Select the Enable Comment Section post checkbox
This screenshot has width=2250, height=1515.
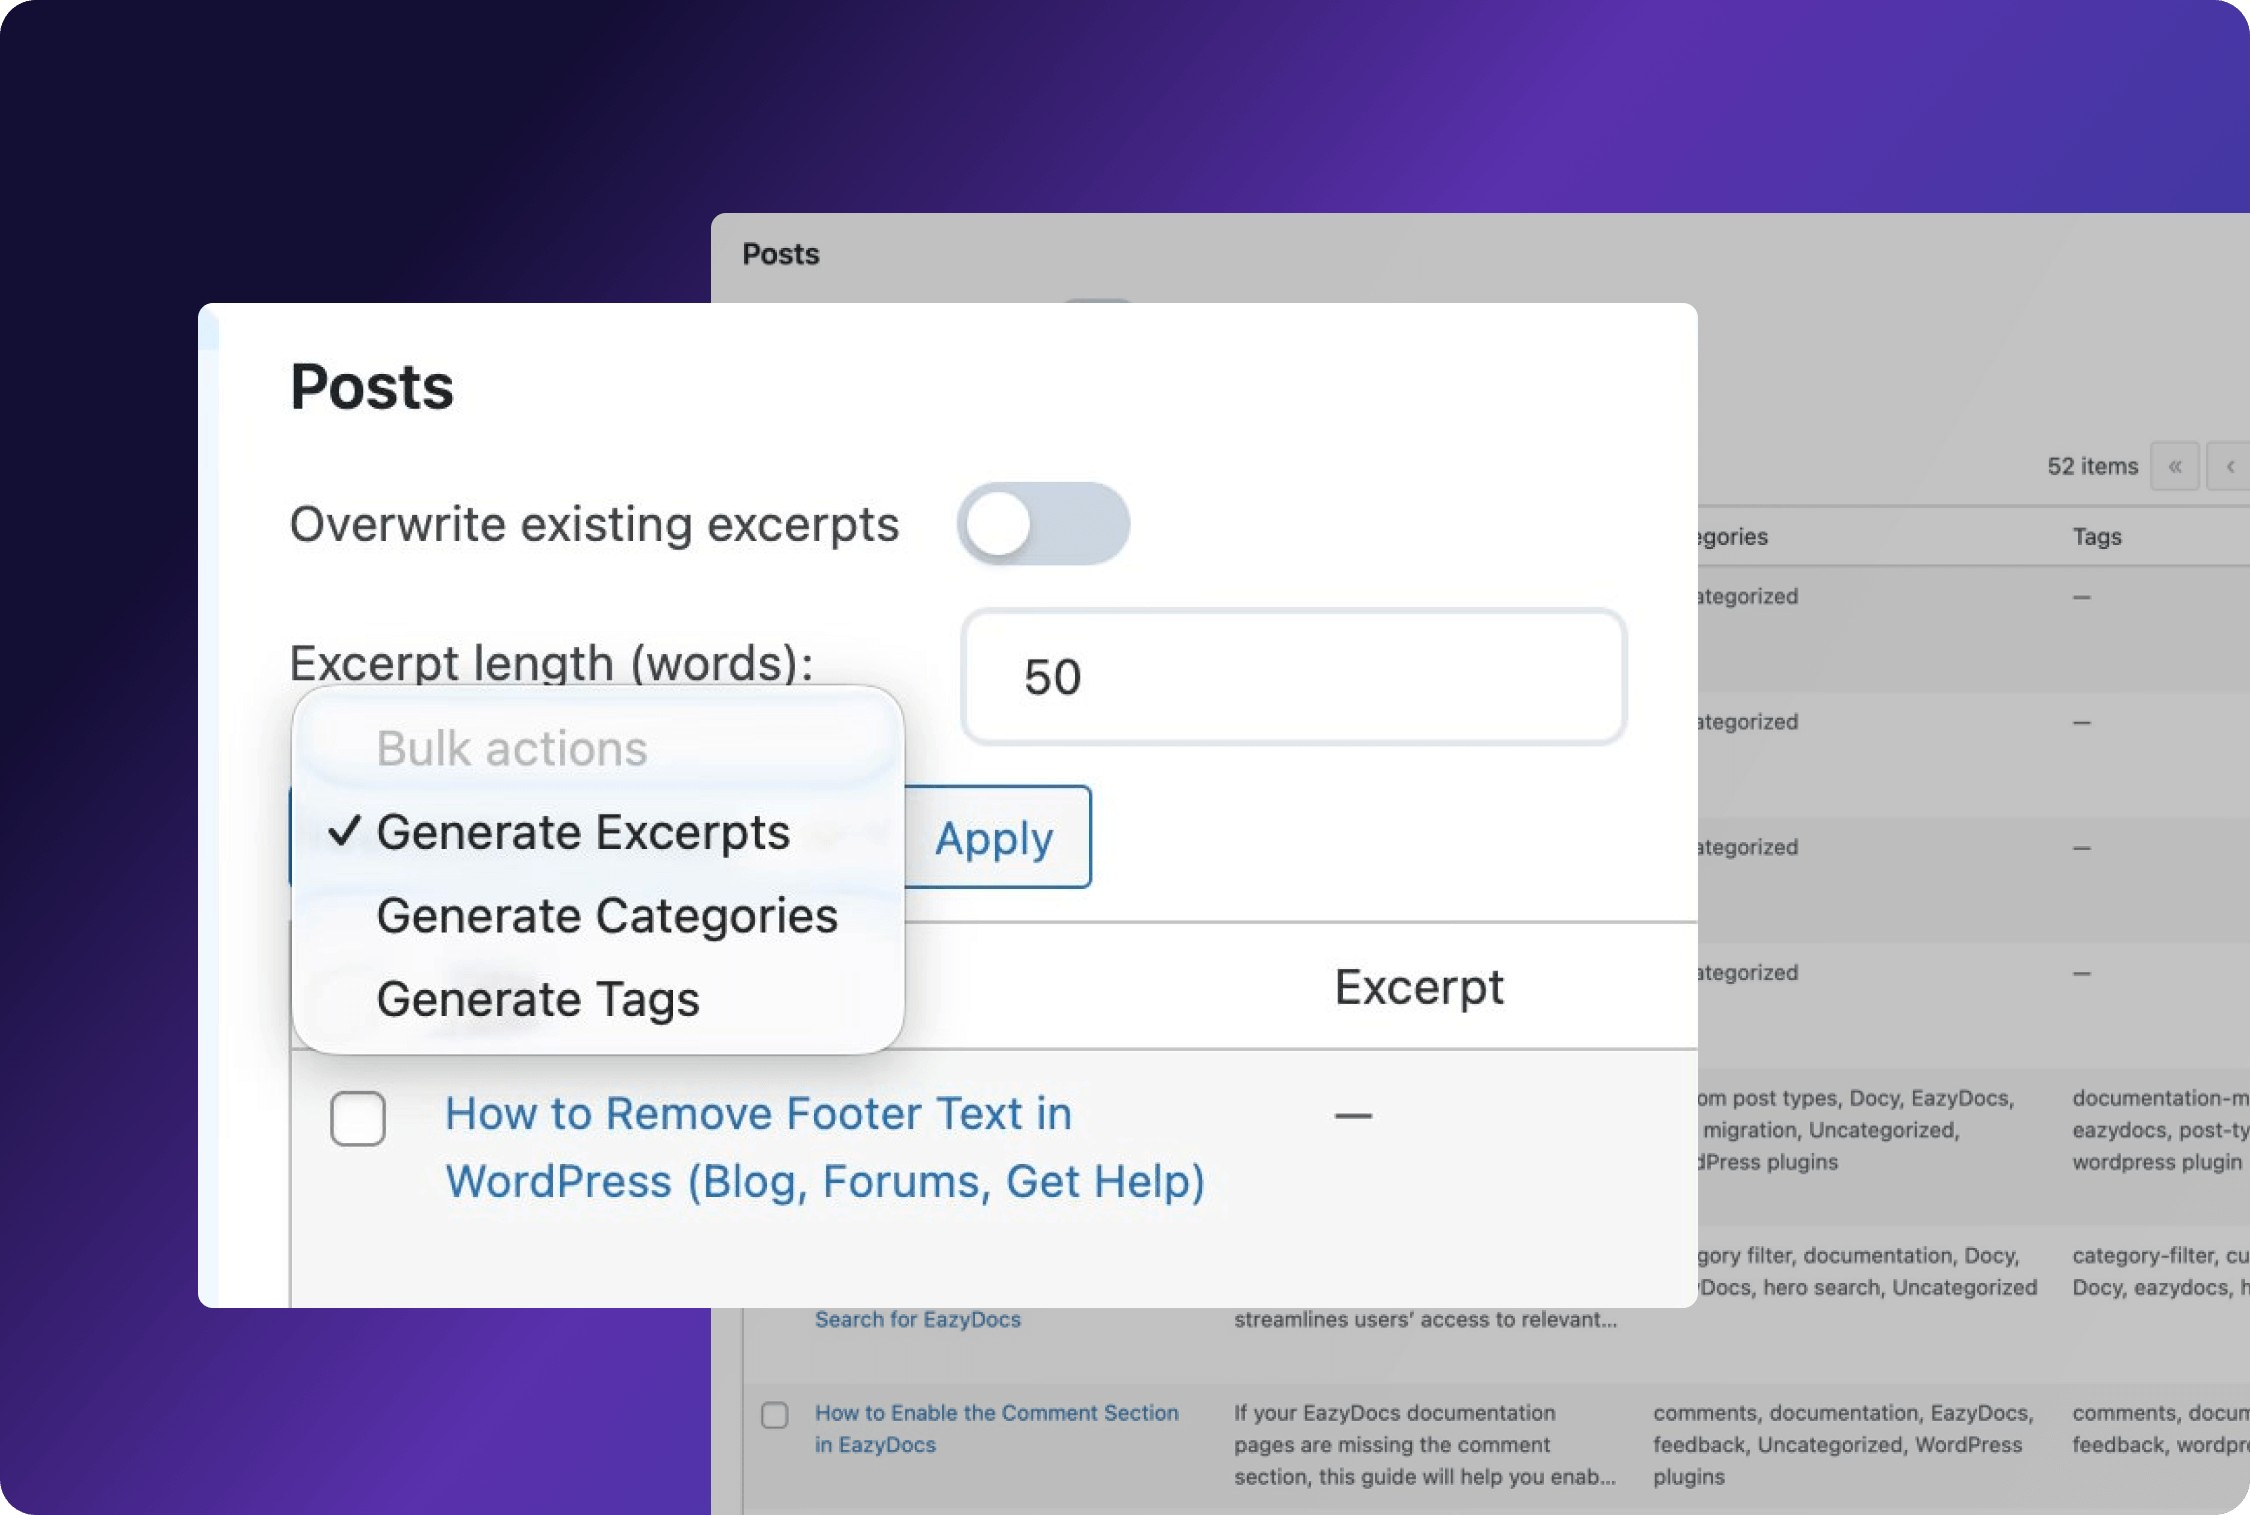[774, 1415]
